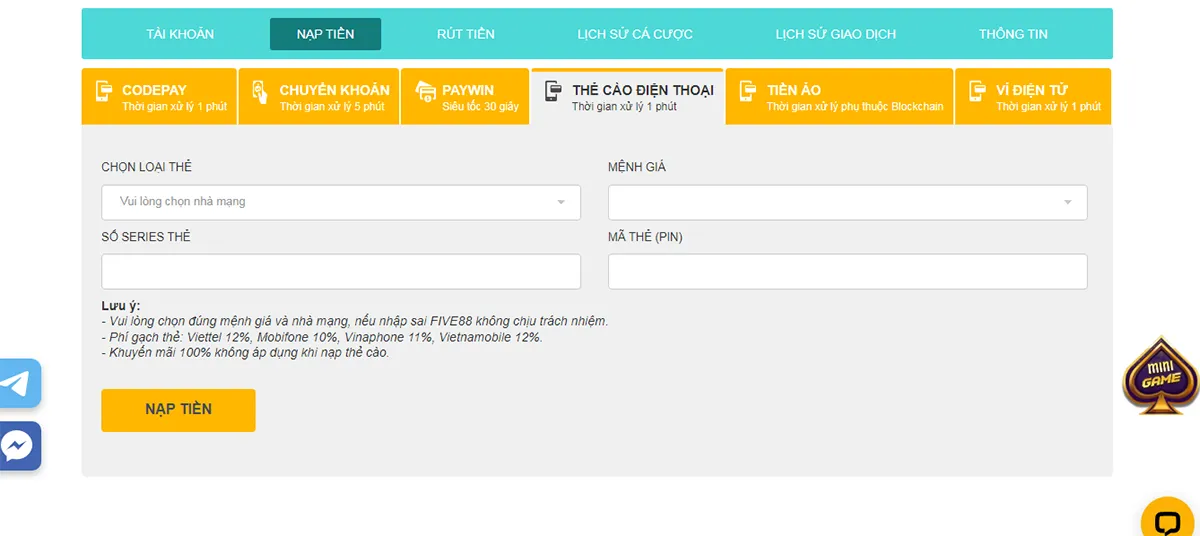
Task: Open the VÍ ĐIỆN TỬ tab
Action: click(x=1033, y=97)
